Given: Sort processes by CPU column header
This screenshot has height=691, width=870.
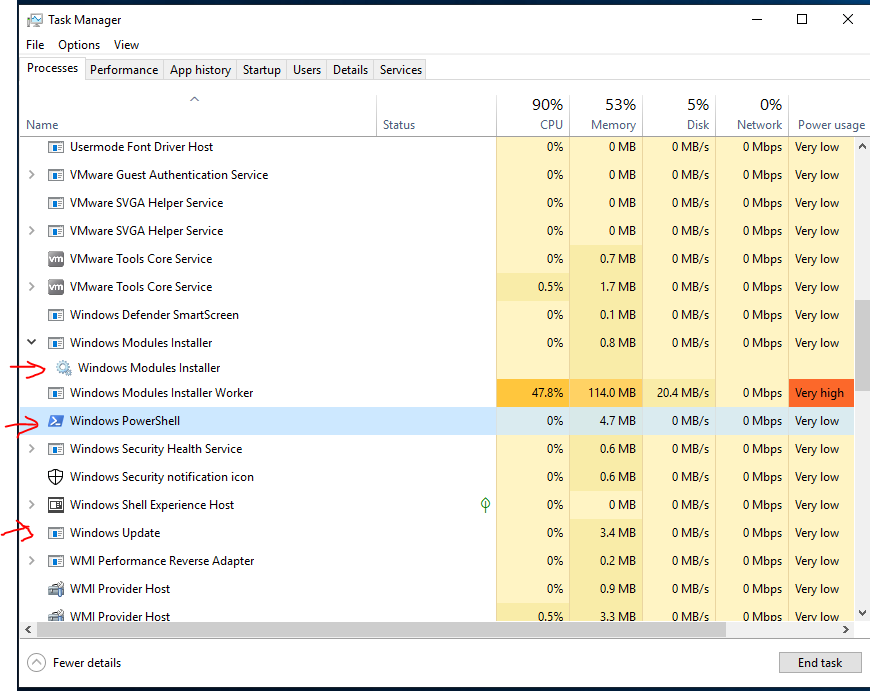Looking at the screenshot, I should [533, 115].
